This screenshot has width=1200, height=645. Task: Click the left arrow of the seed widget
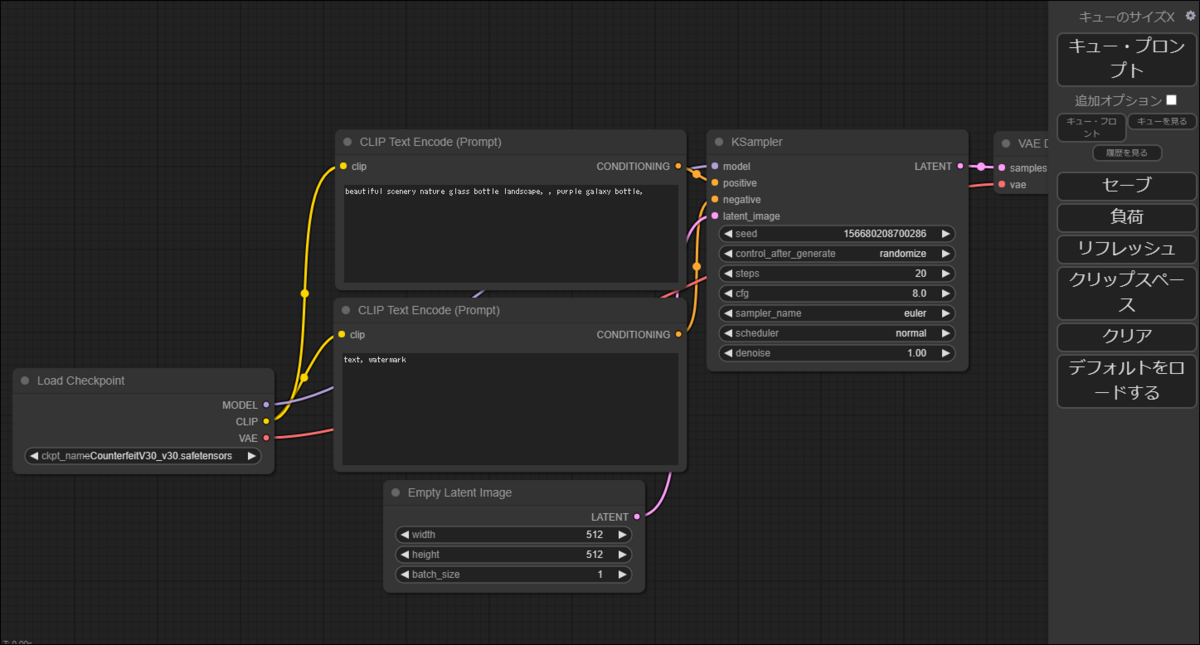point(728,233)
